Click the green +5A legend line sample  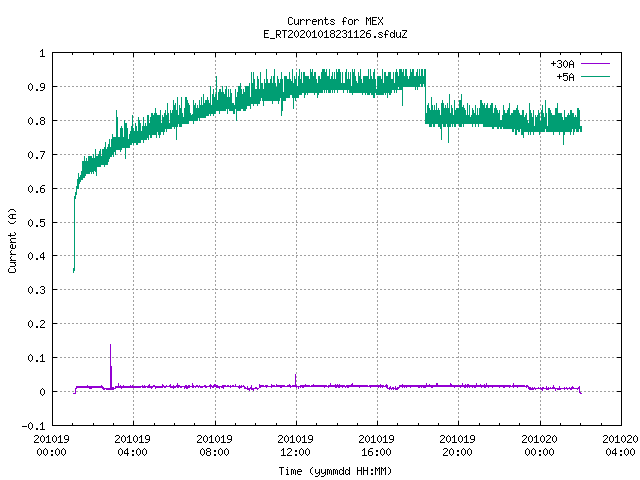tap(595, 76)
